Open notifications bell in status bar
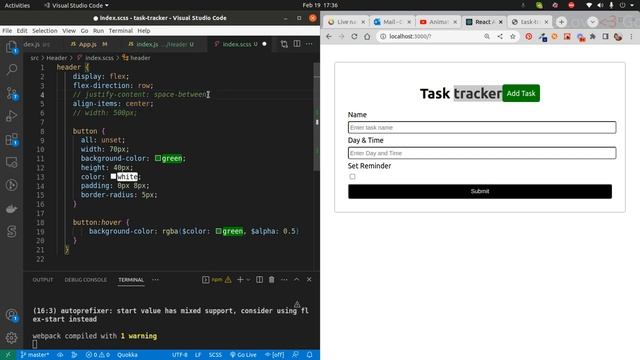 point(310,355)
